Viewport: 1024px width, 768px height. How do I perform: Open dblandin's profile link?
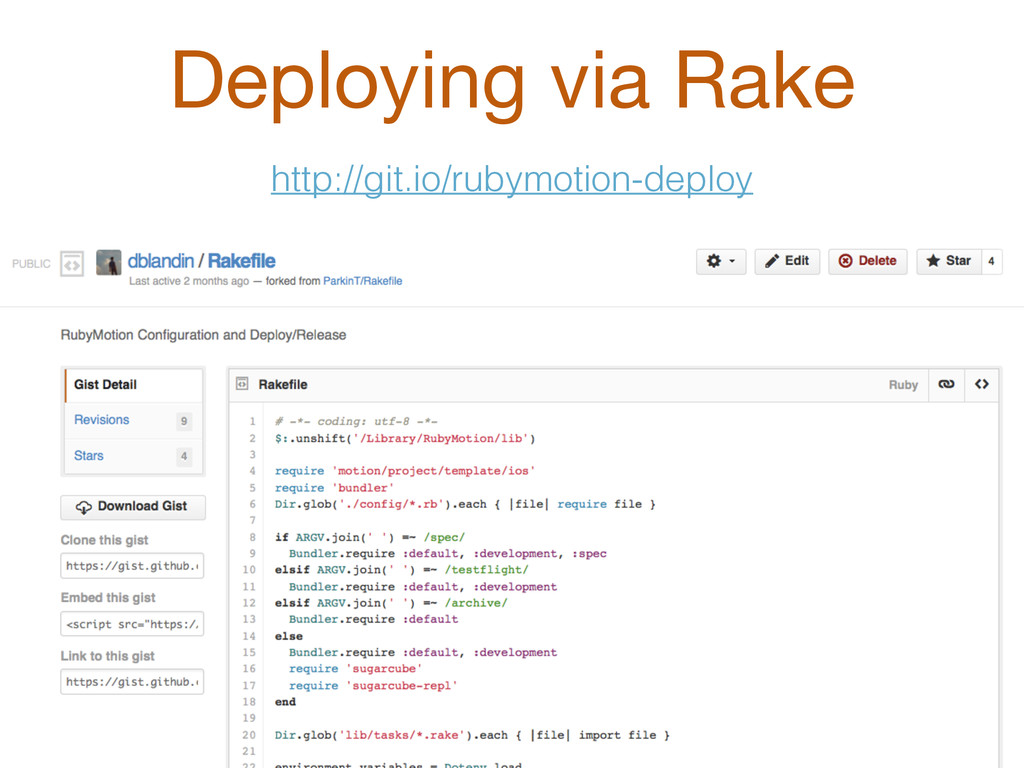[x=161, y=261]
